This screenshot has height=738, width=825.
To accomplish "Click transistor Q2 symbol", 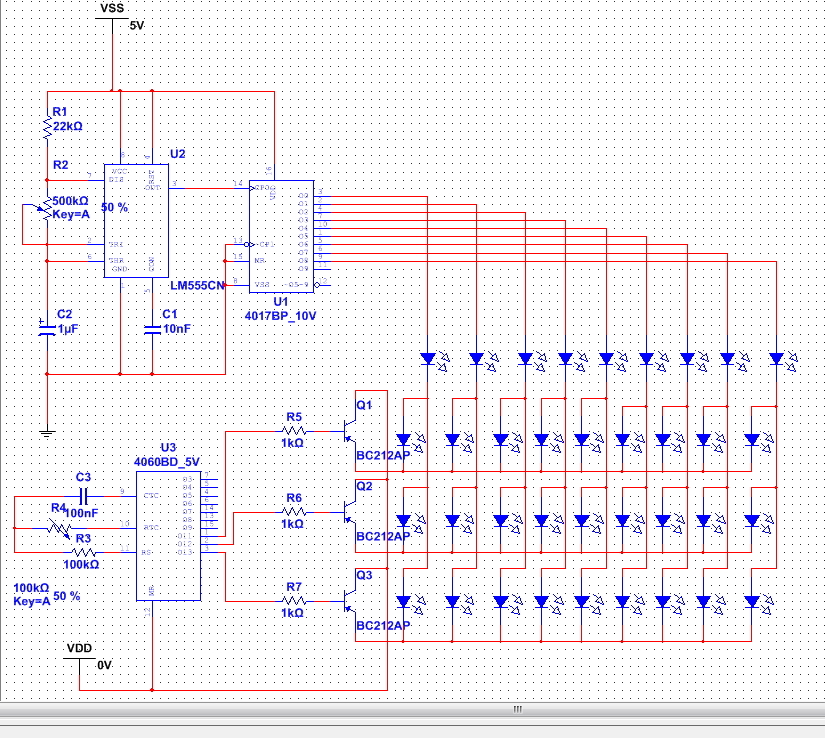I will pos(349,512).
